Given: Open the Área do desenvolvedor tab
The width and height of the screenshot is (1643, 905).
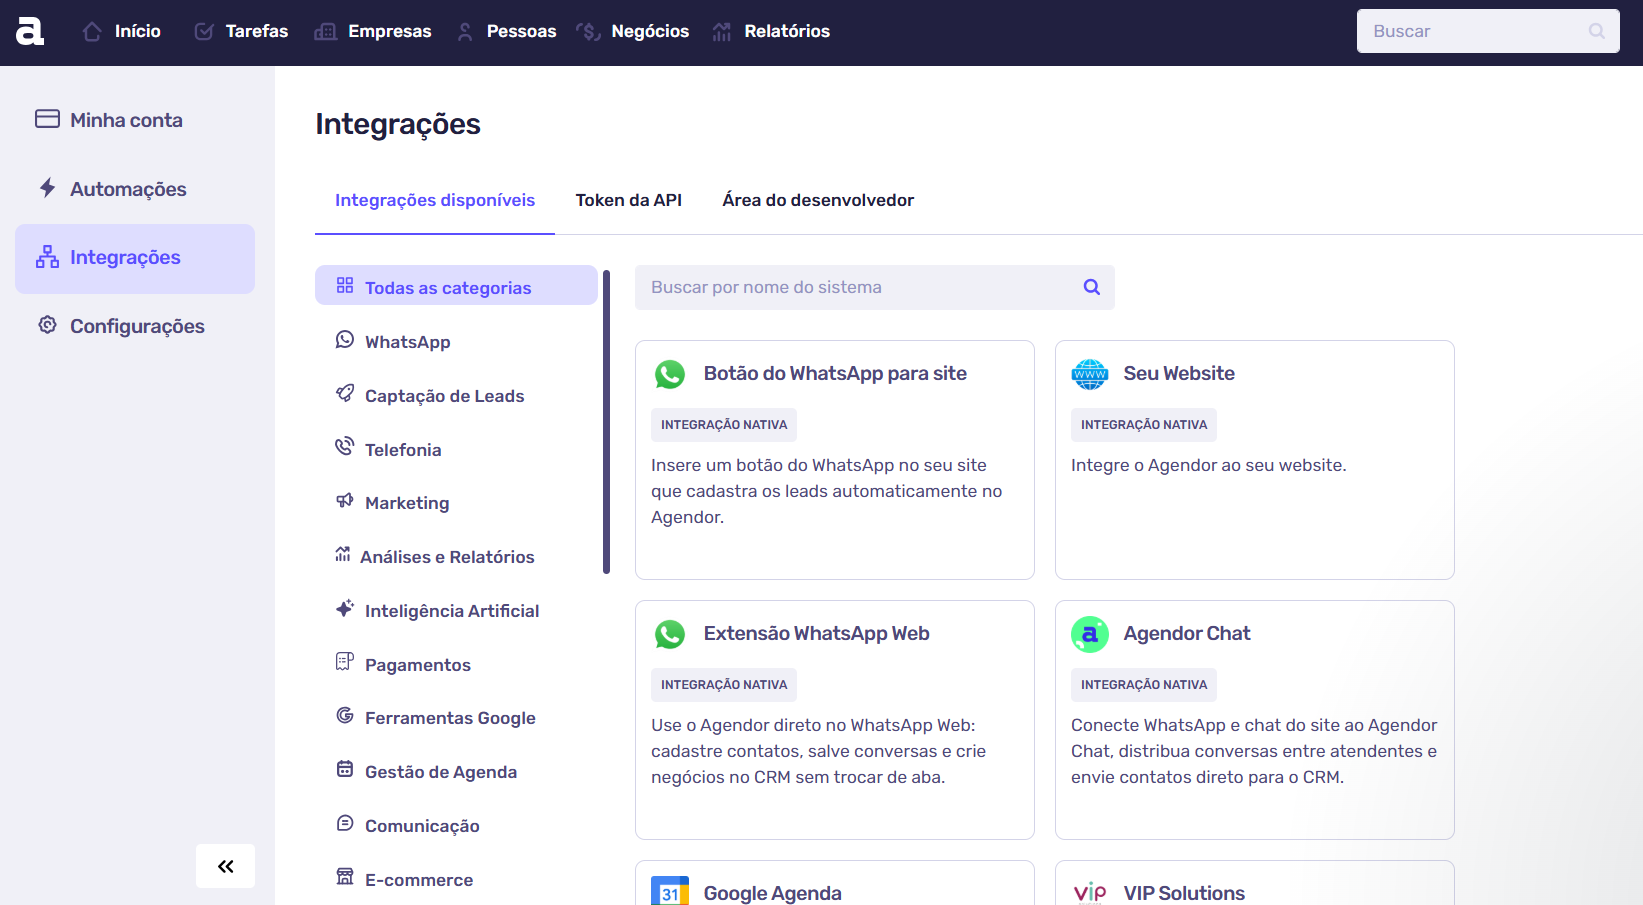Looking at the screenshot, I should (818, 200).
